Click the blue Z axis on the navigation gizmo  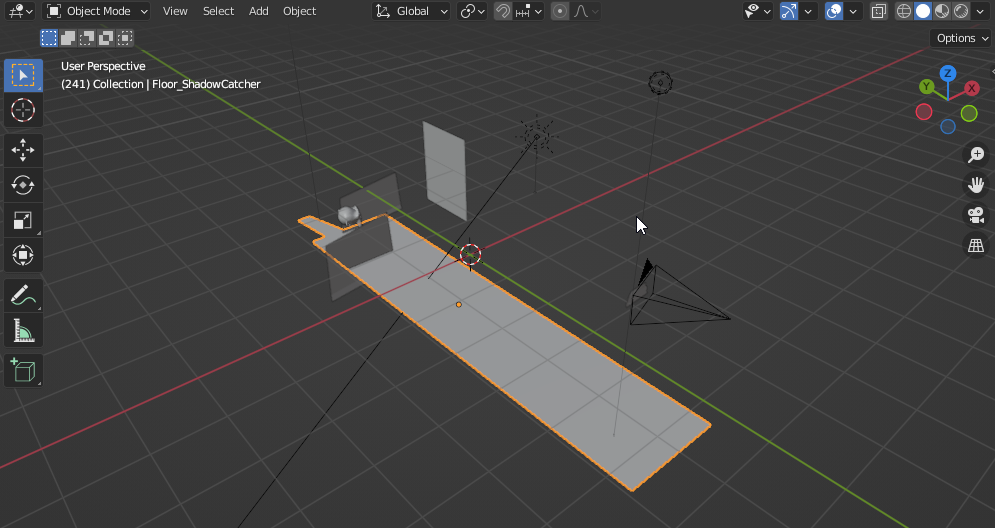[x=947, y=74]
